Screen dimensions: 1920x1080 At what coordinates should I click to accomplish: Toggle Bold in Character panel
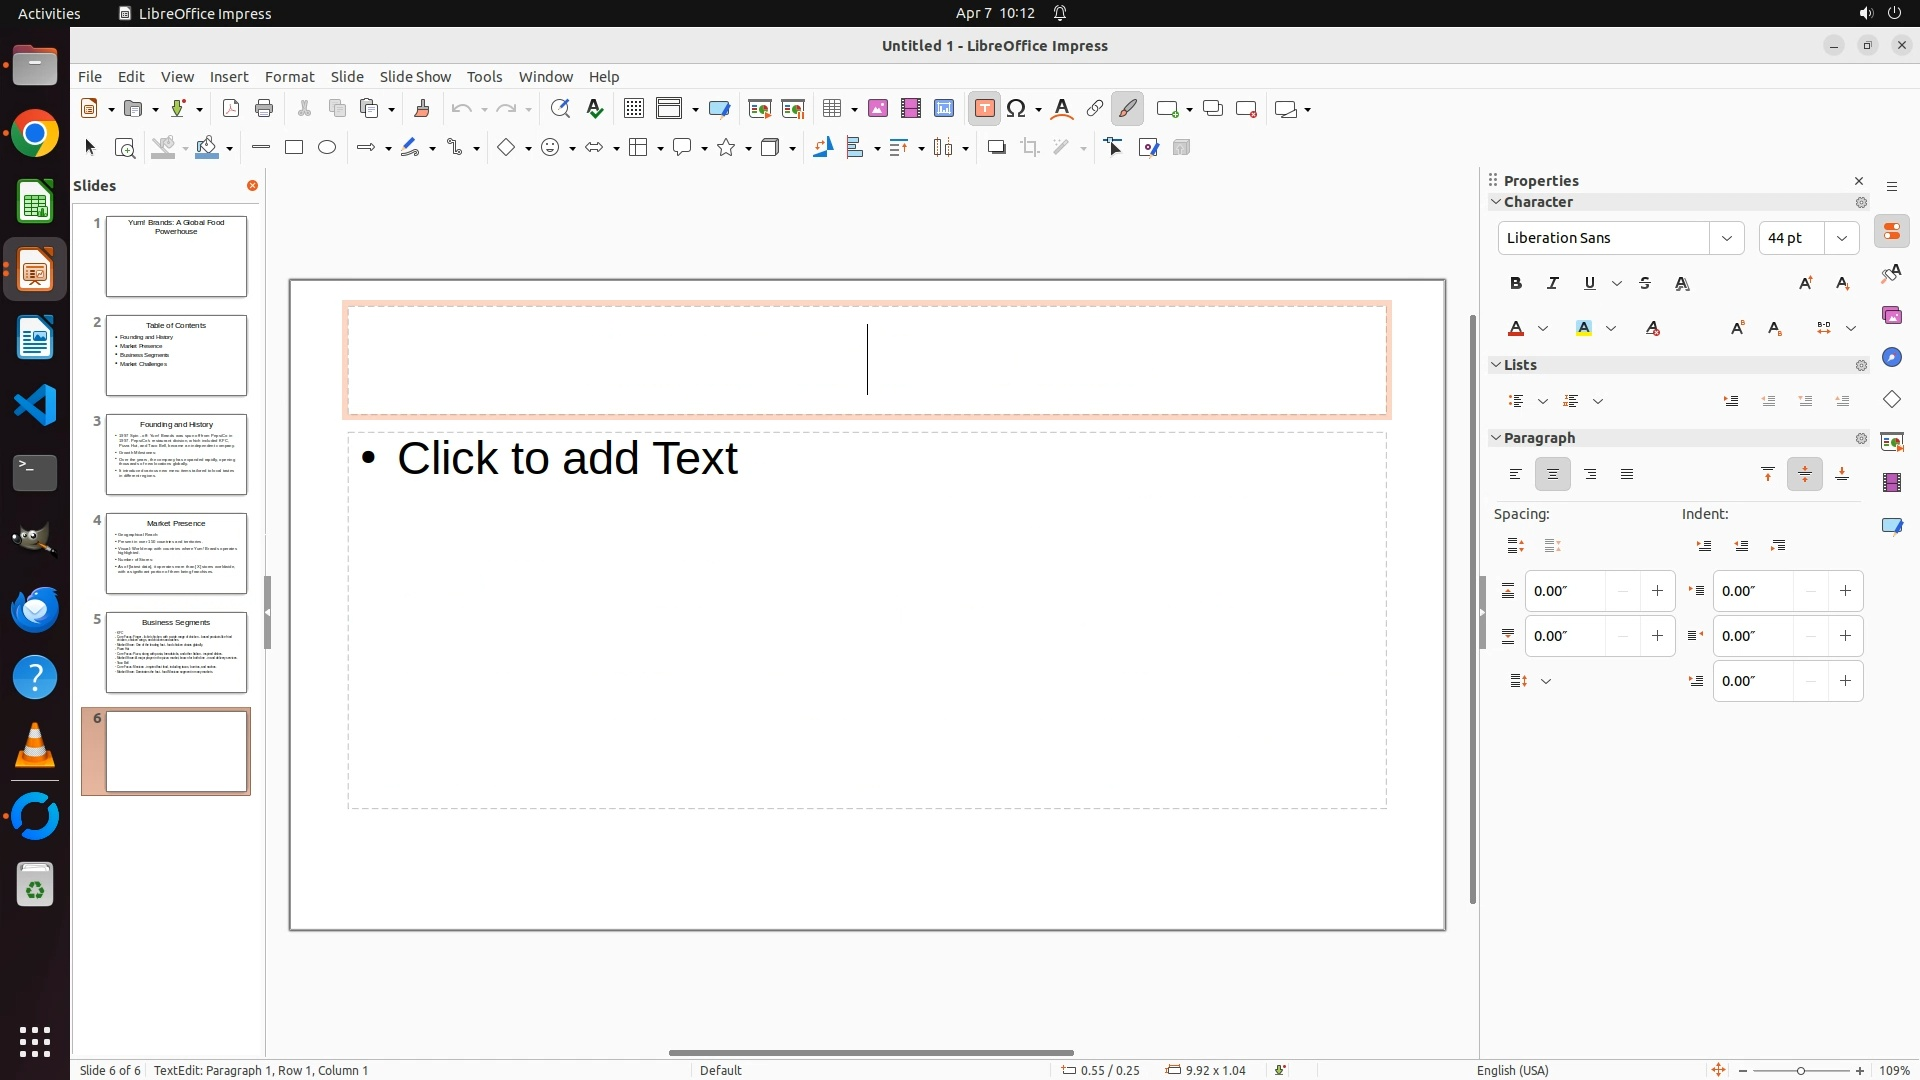click(x=1516, y=284)
